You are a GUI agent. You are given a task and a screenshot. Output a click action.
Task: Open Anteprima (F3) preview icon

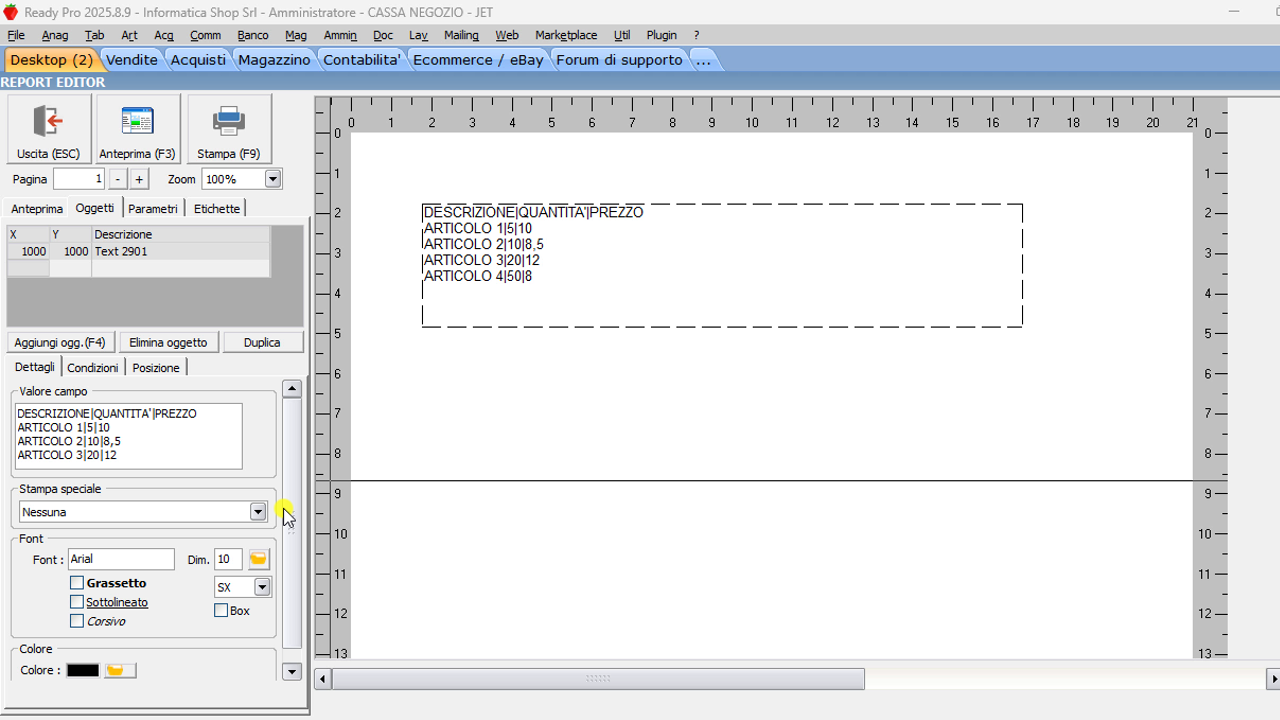pos(137,123)
